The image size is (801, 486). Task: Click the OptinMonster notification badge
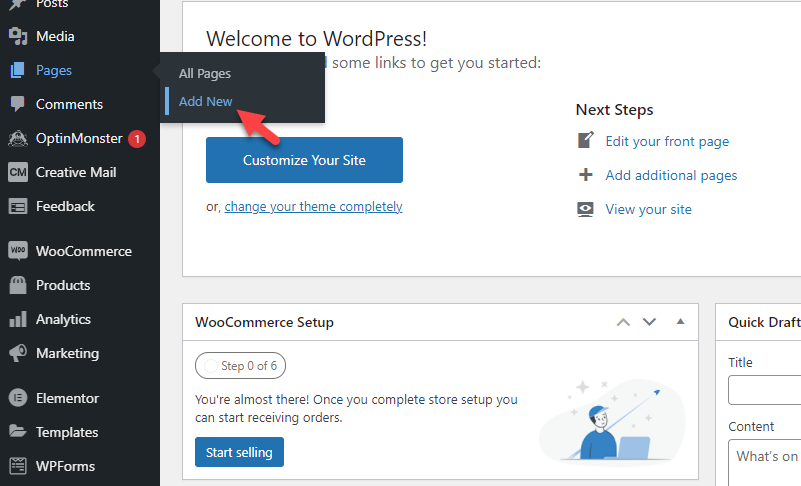pyautogui.click(x=137, y=139)
